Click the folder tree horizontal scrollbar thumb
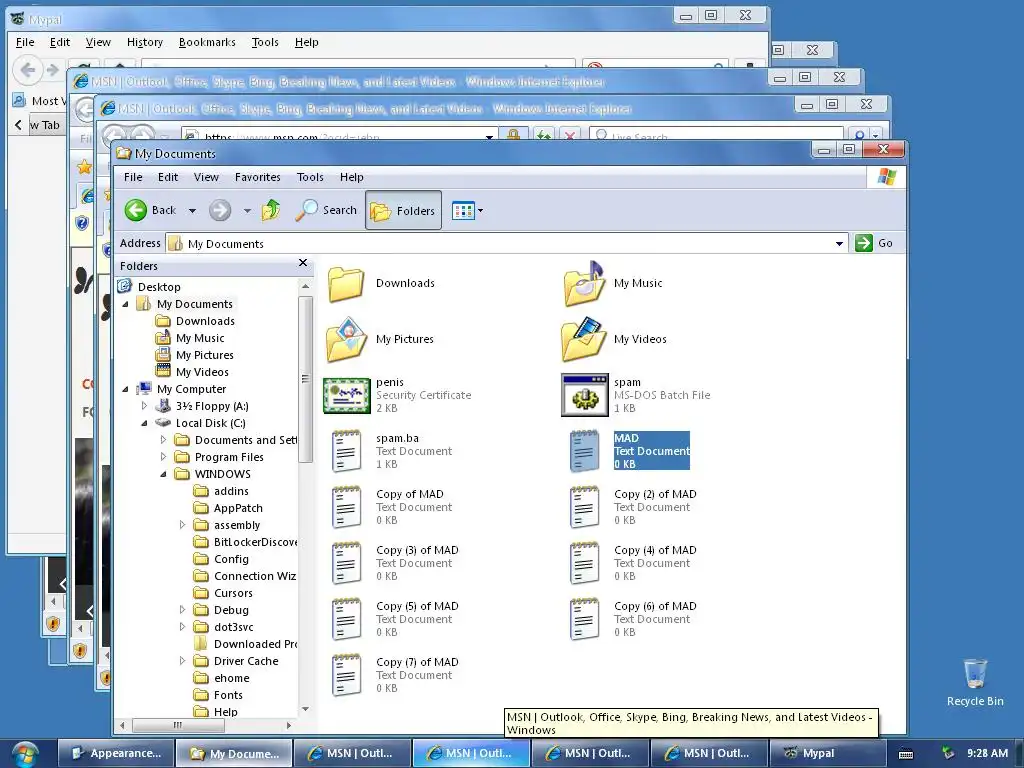This screenshot has width=1024, height=768. click(x=178, y=725)
